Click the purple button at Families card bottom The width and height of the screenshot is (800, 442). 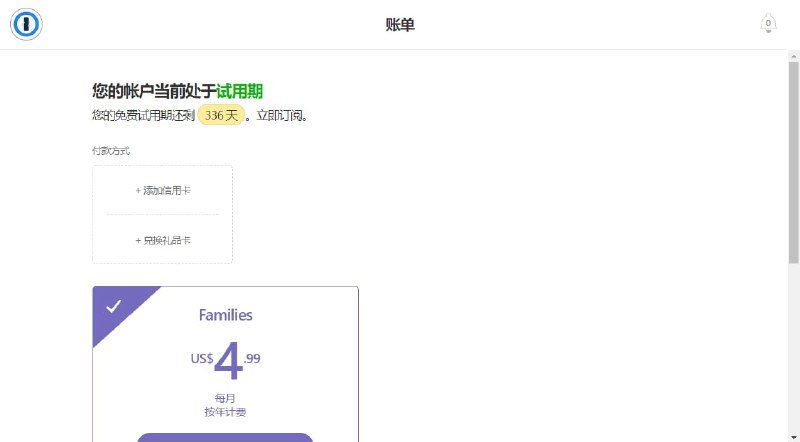(225, 437)
